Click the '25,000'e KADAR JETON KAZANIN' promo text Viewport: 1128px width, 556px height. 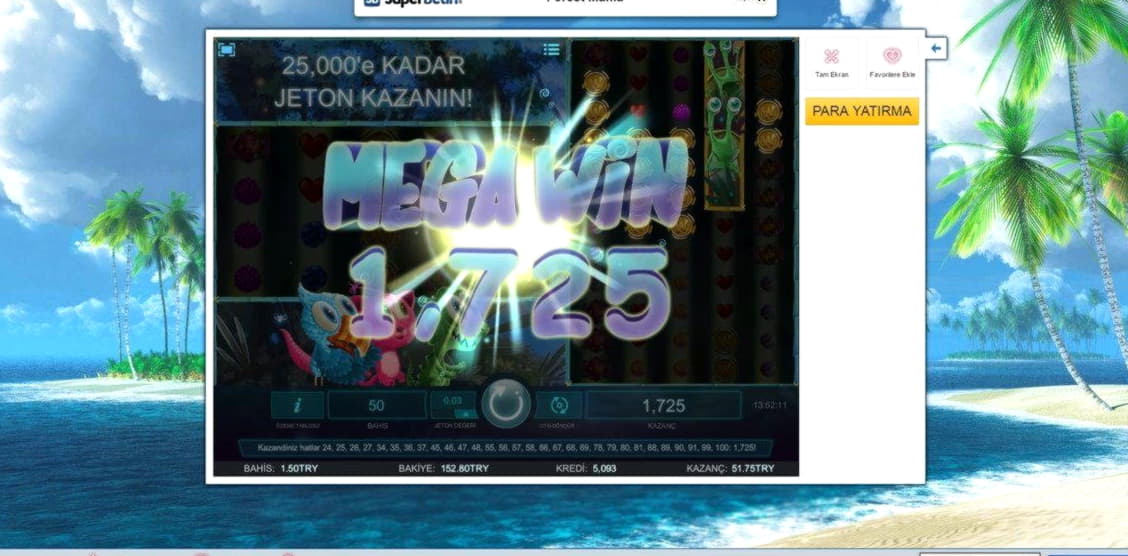373,82
